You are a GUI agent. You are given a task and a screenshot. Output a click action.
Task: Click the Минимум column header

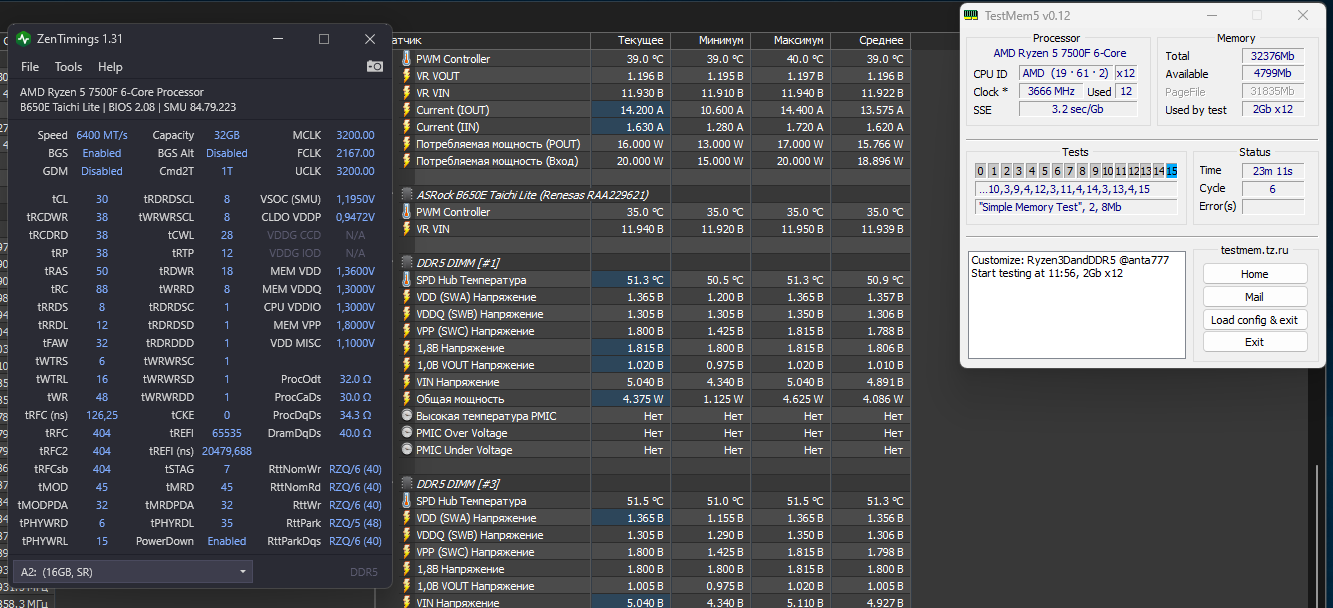tap(710, 40)
